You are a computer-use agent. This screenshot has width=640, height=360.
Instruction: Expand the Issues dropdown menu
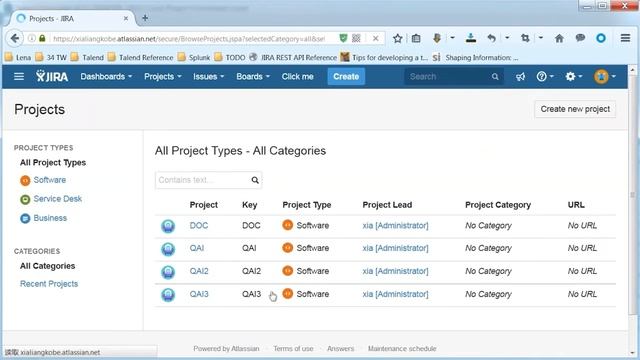click(209, 76)
